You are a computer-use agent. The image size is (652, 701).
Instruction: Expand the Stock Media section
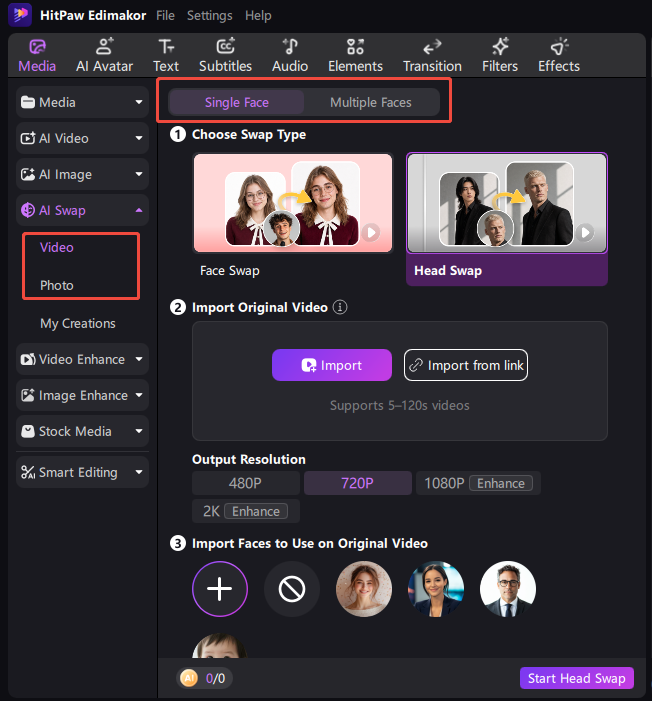82,431
